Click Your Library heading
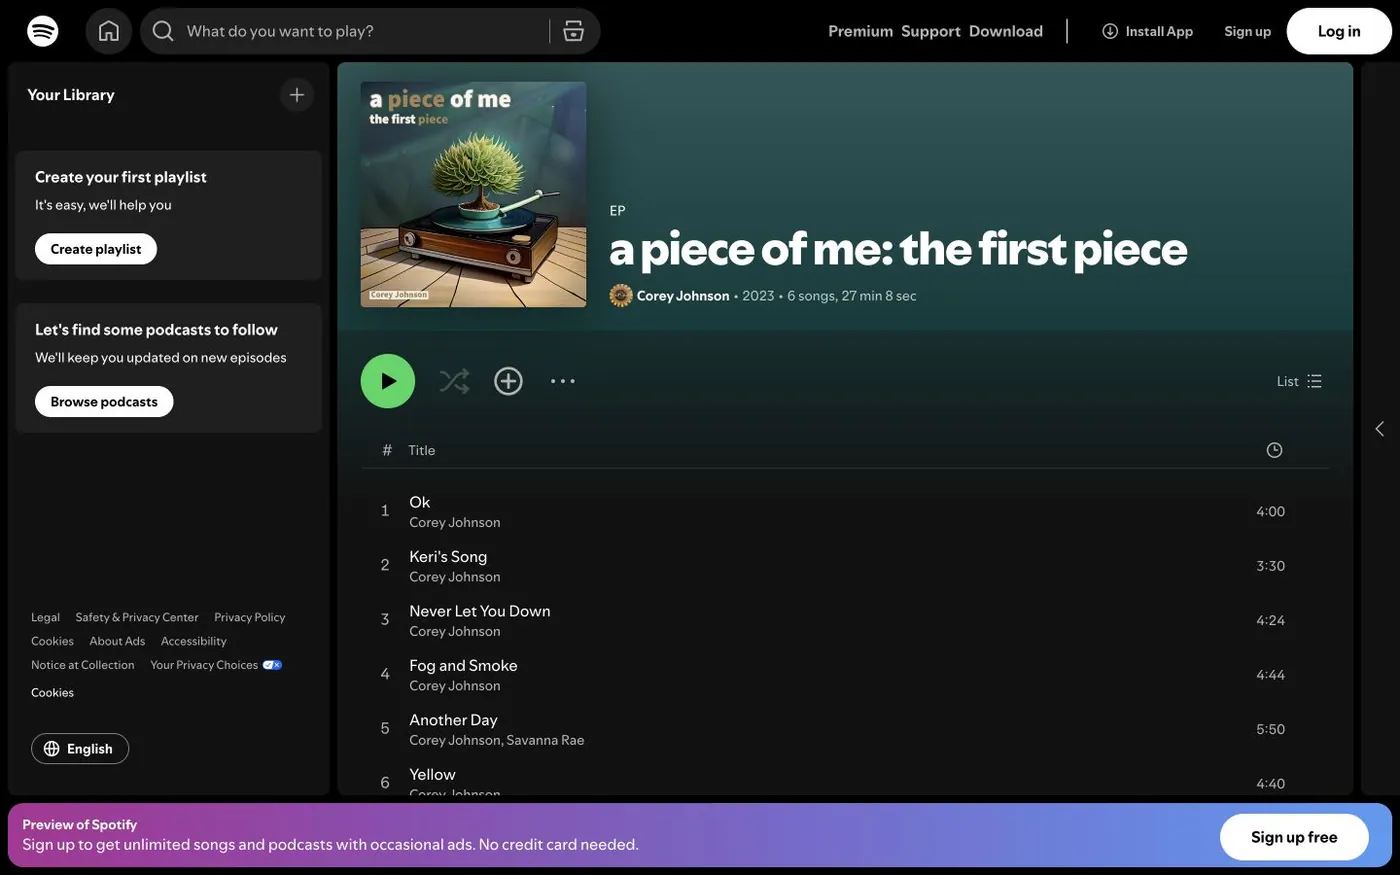The height and width of the screenshot is (875, 1400). click(71, 95)
